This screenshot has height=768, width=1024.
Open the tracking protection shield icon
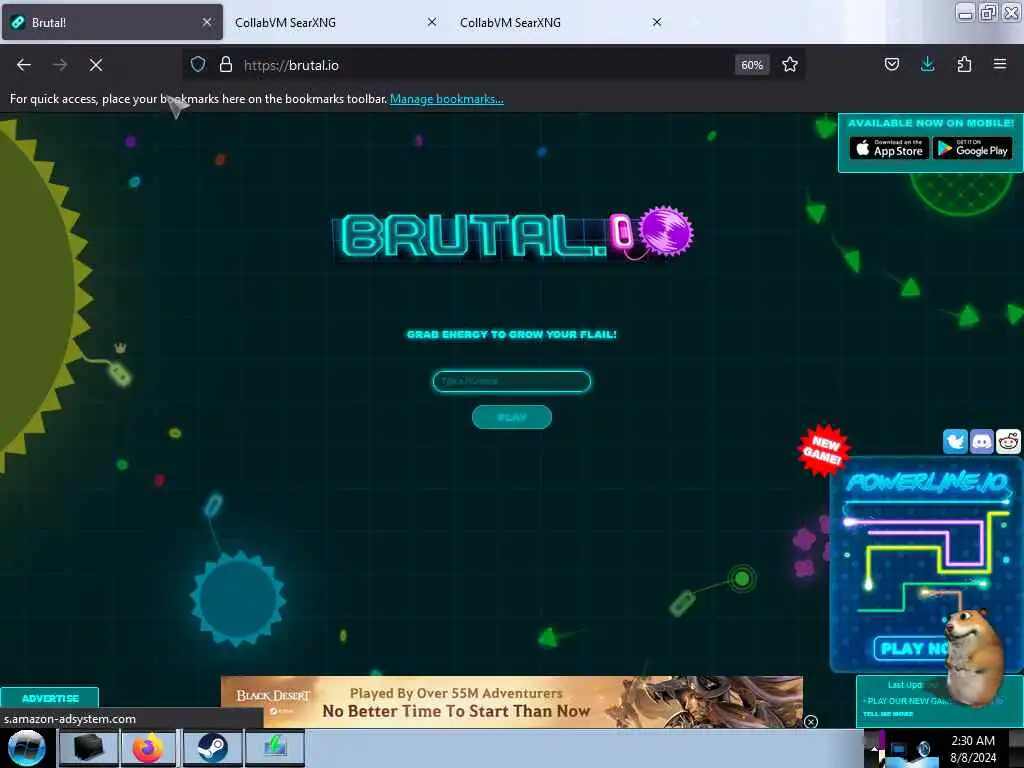click(x=198, y=65)
